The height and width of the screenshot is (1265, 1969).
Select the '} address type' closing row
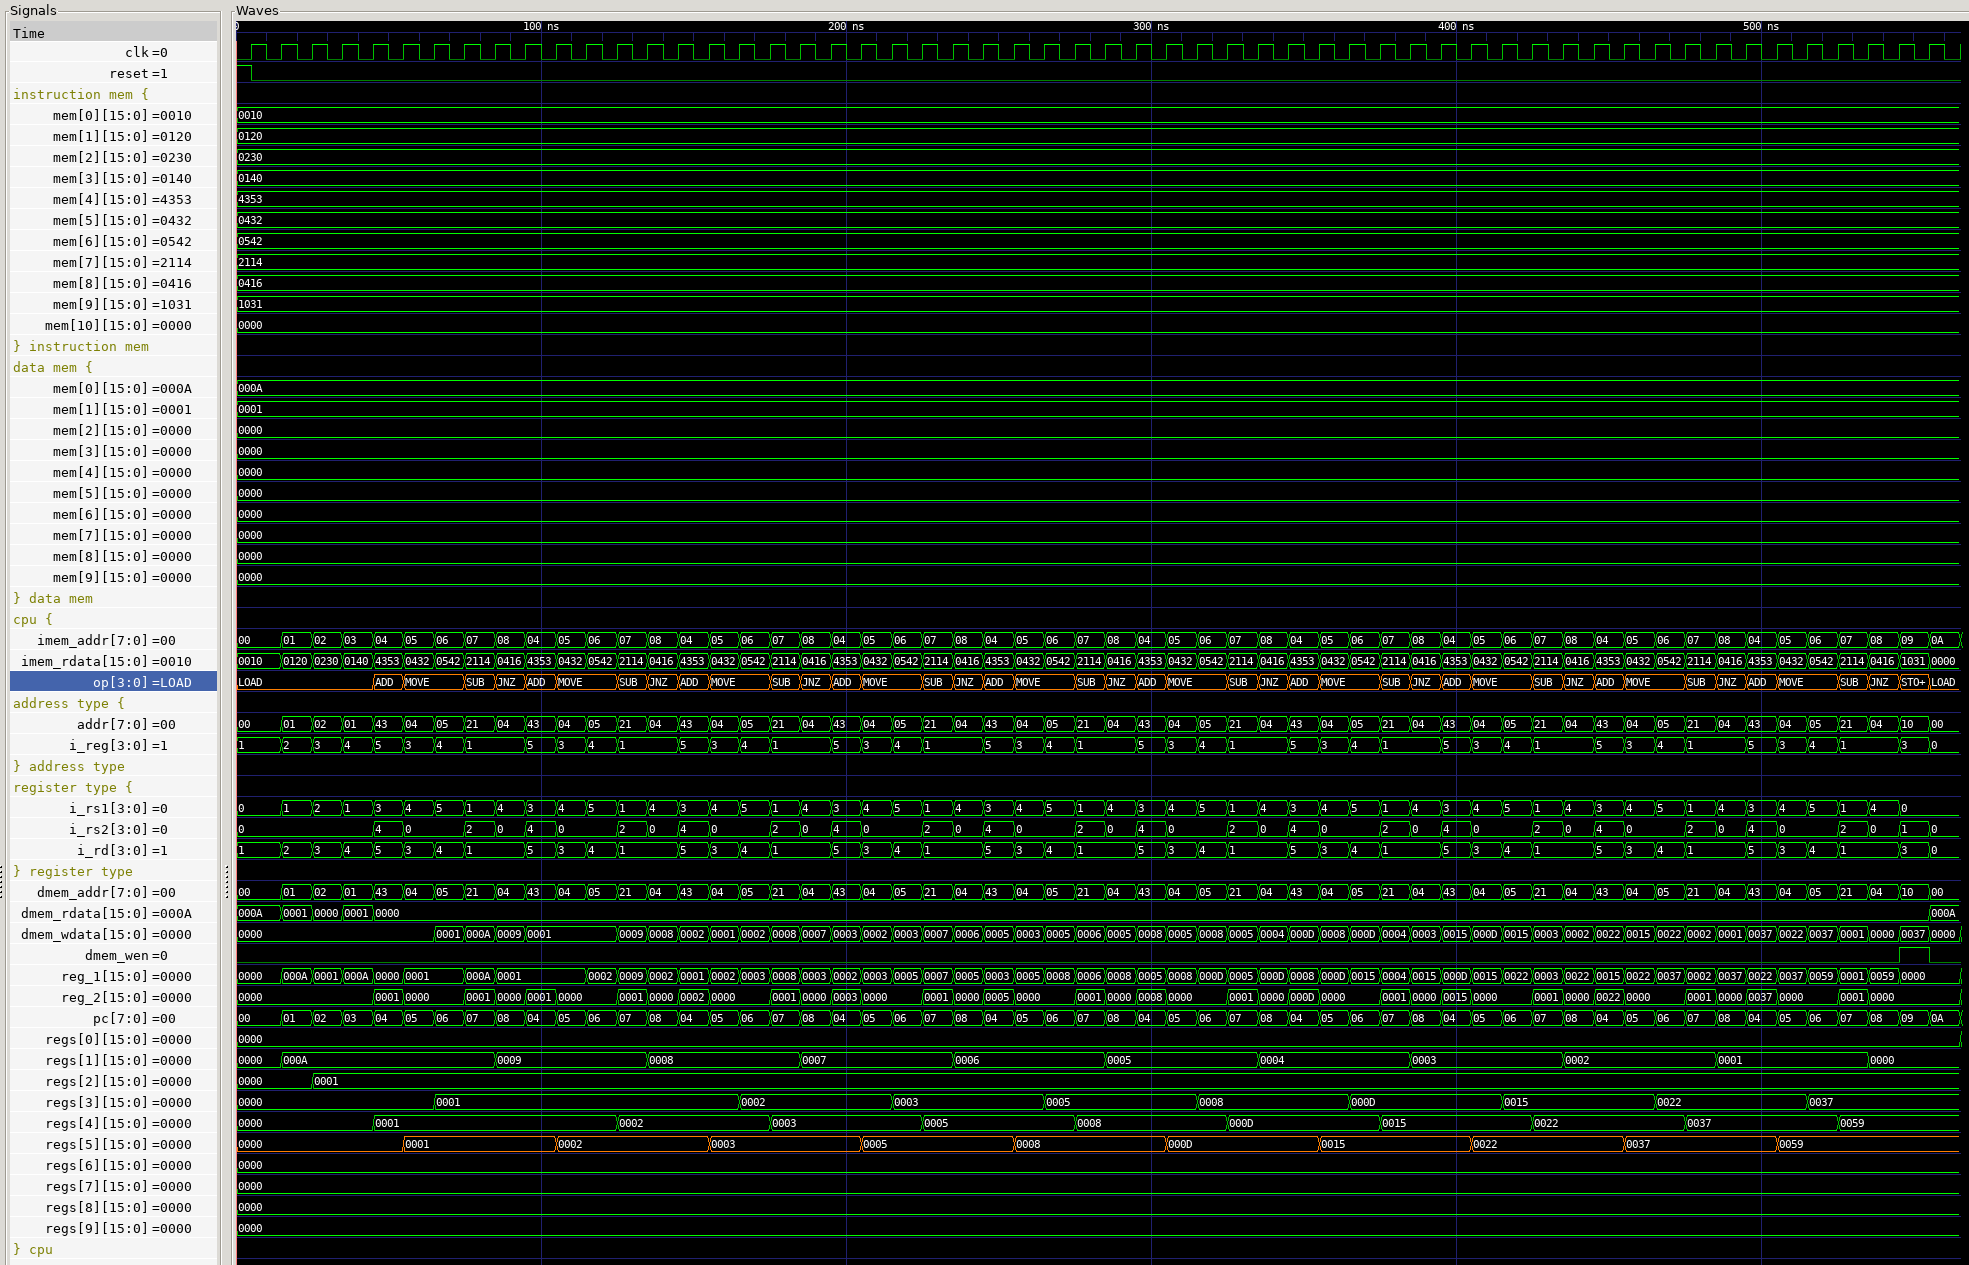tap(113, 766)
